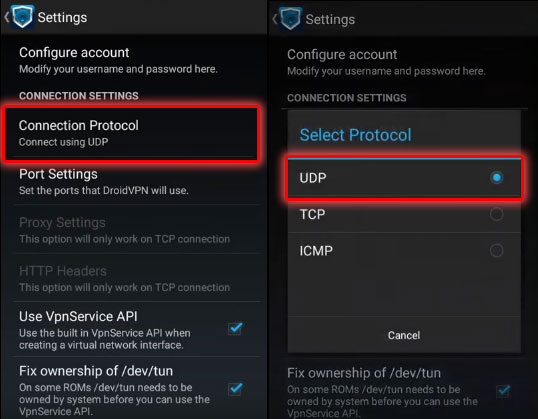Tap the DroidVPN shield icon in left panel

click(23, 16)
